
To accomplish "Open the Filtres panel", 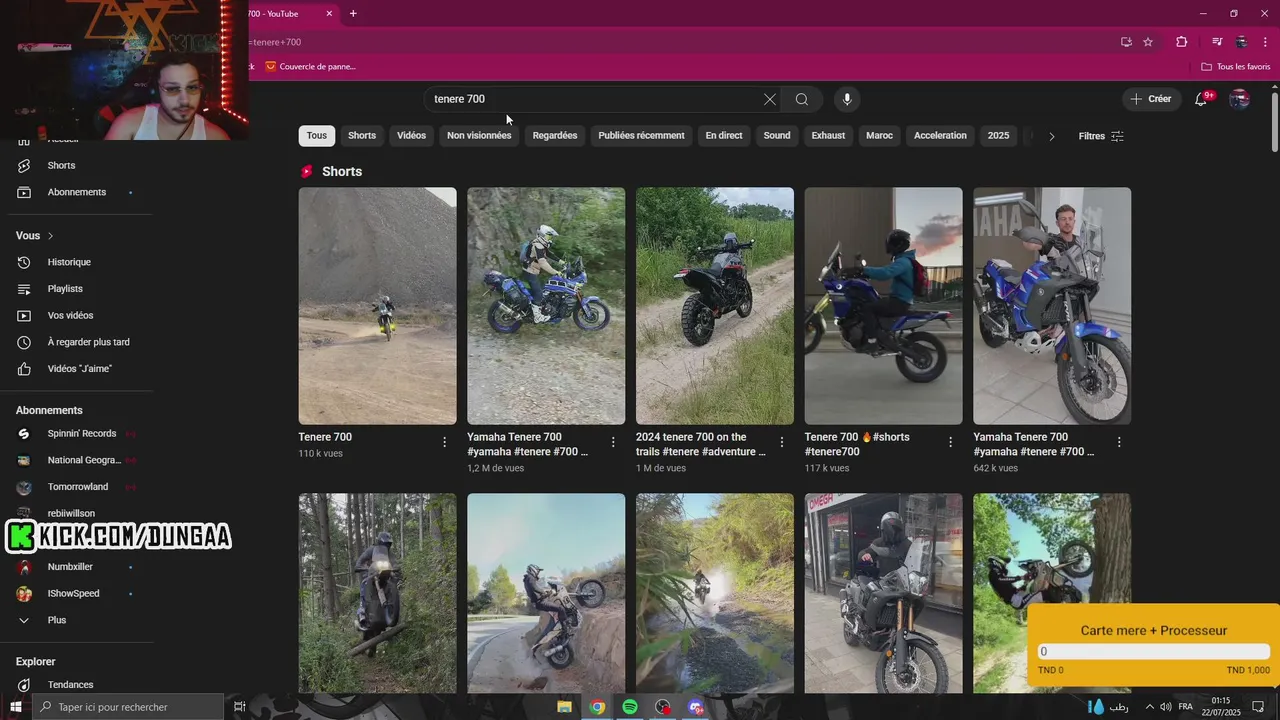I will (1101, 136).
